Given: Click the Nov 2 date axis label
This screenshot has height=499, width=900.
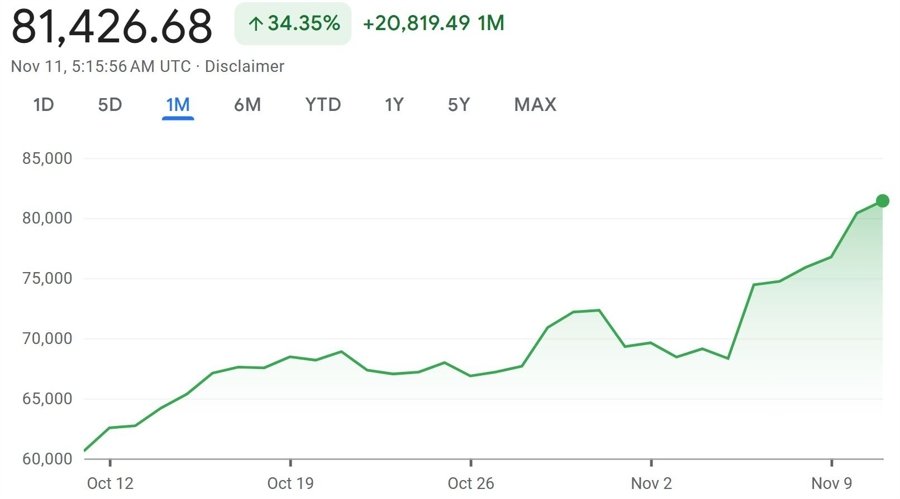Looking at the screenshot, I should coord(651,483).
